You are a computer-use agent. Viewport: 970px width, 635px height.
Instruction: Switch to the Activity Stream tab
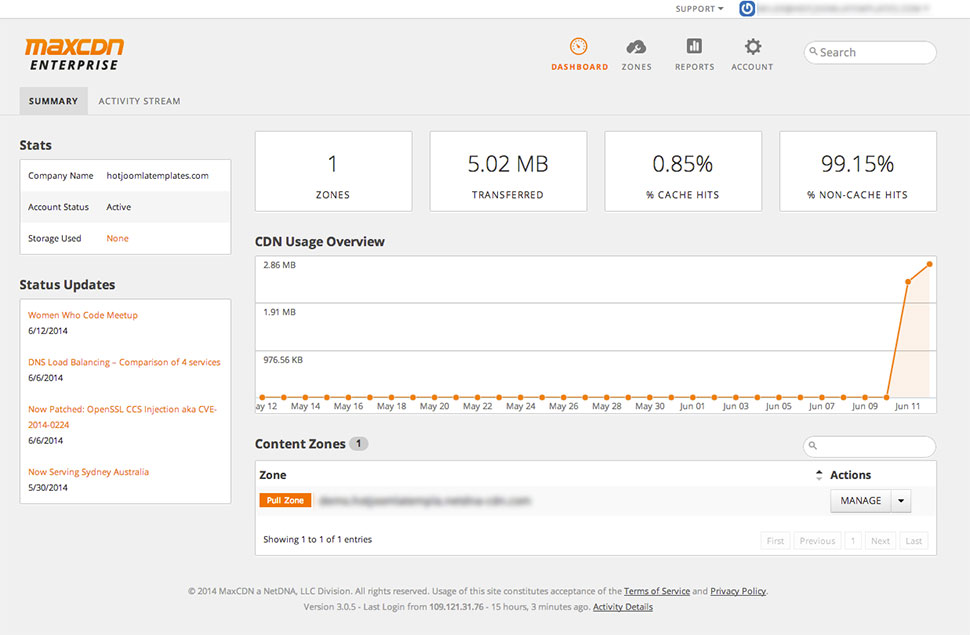coord(139,101)
